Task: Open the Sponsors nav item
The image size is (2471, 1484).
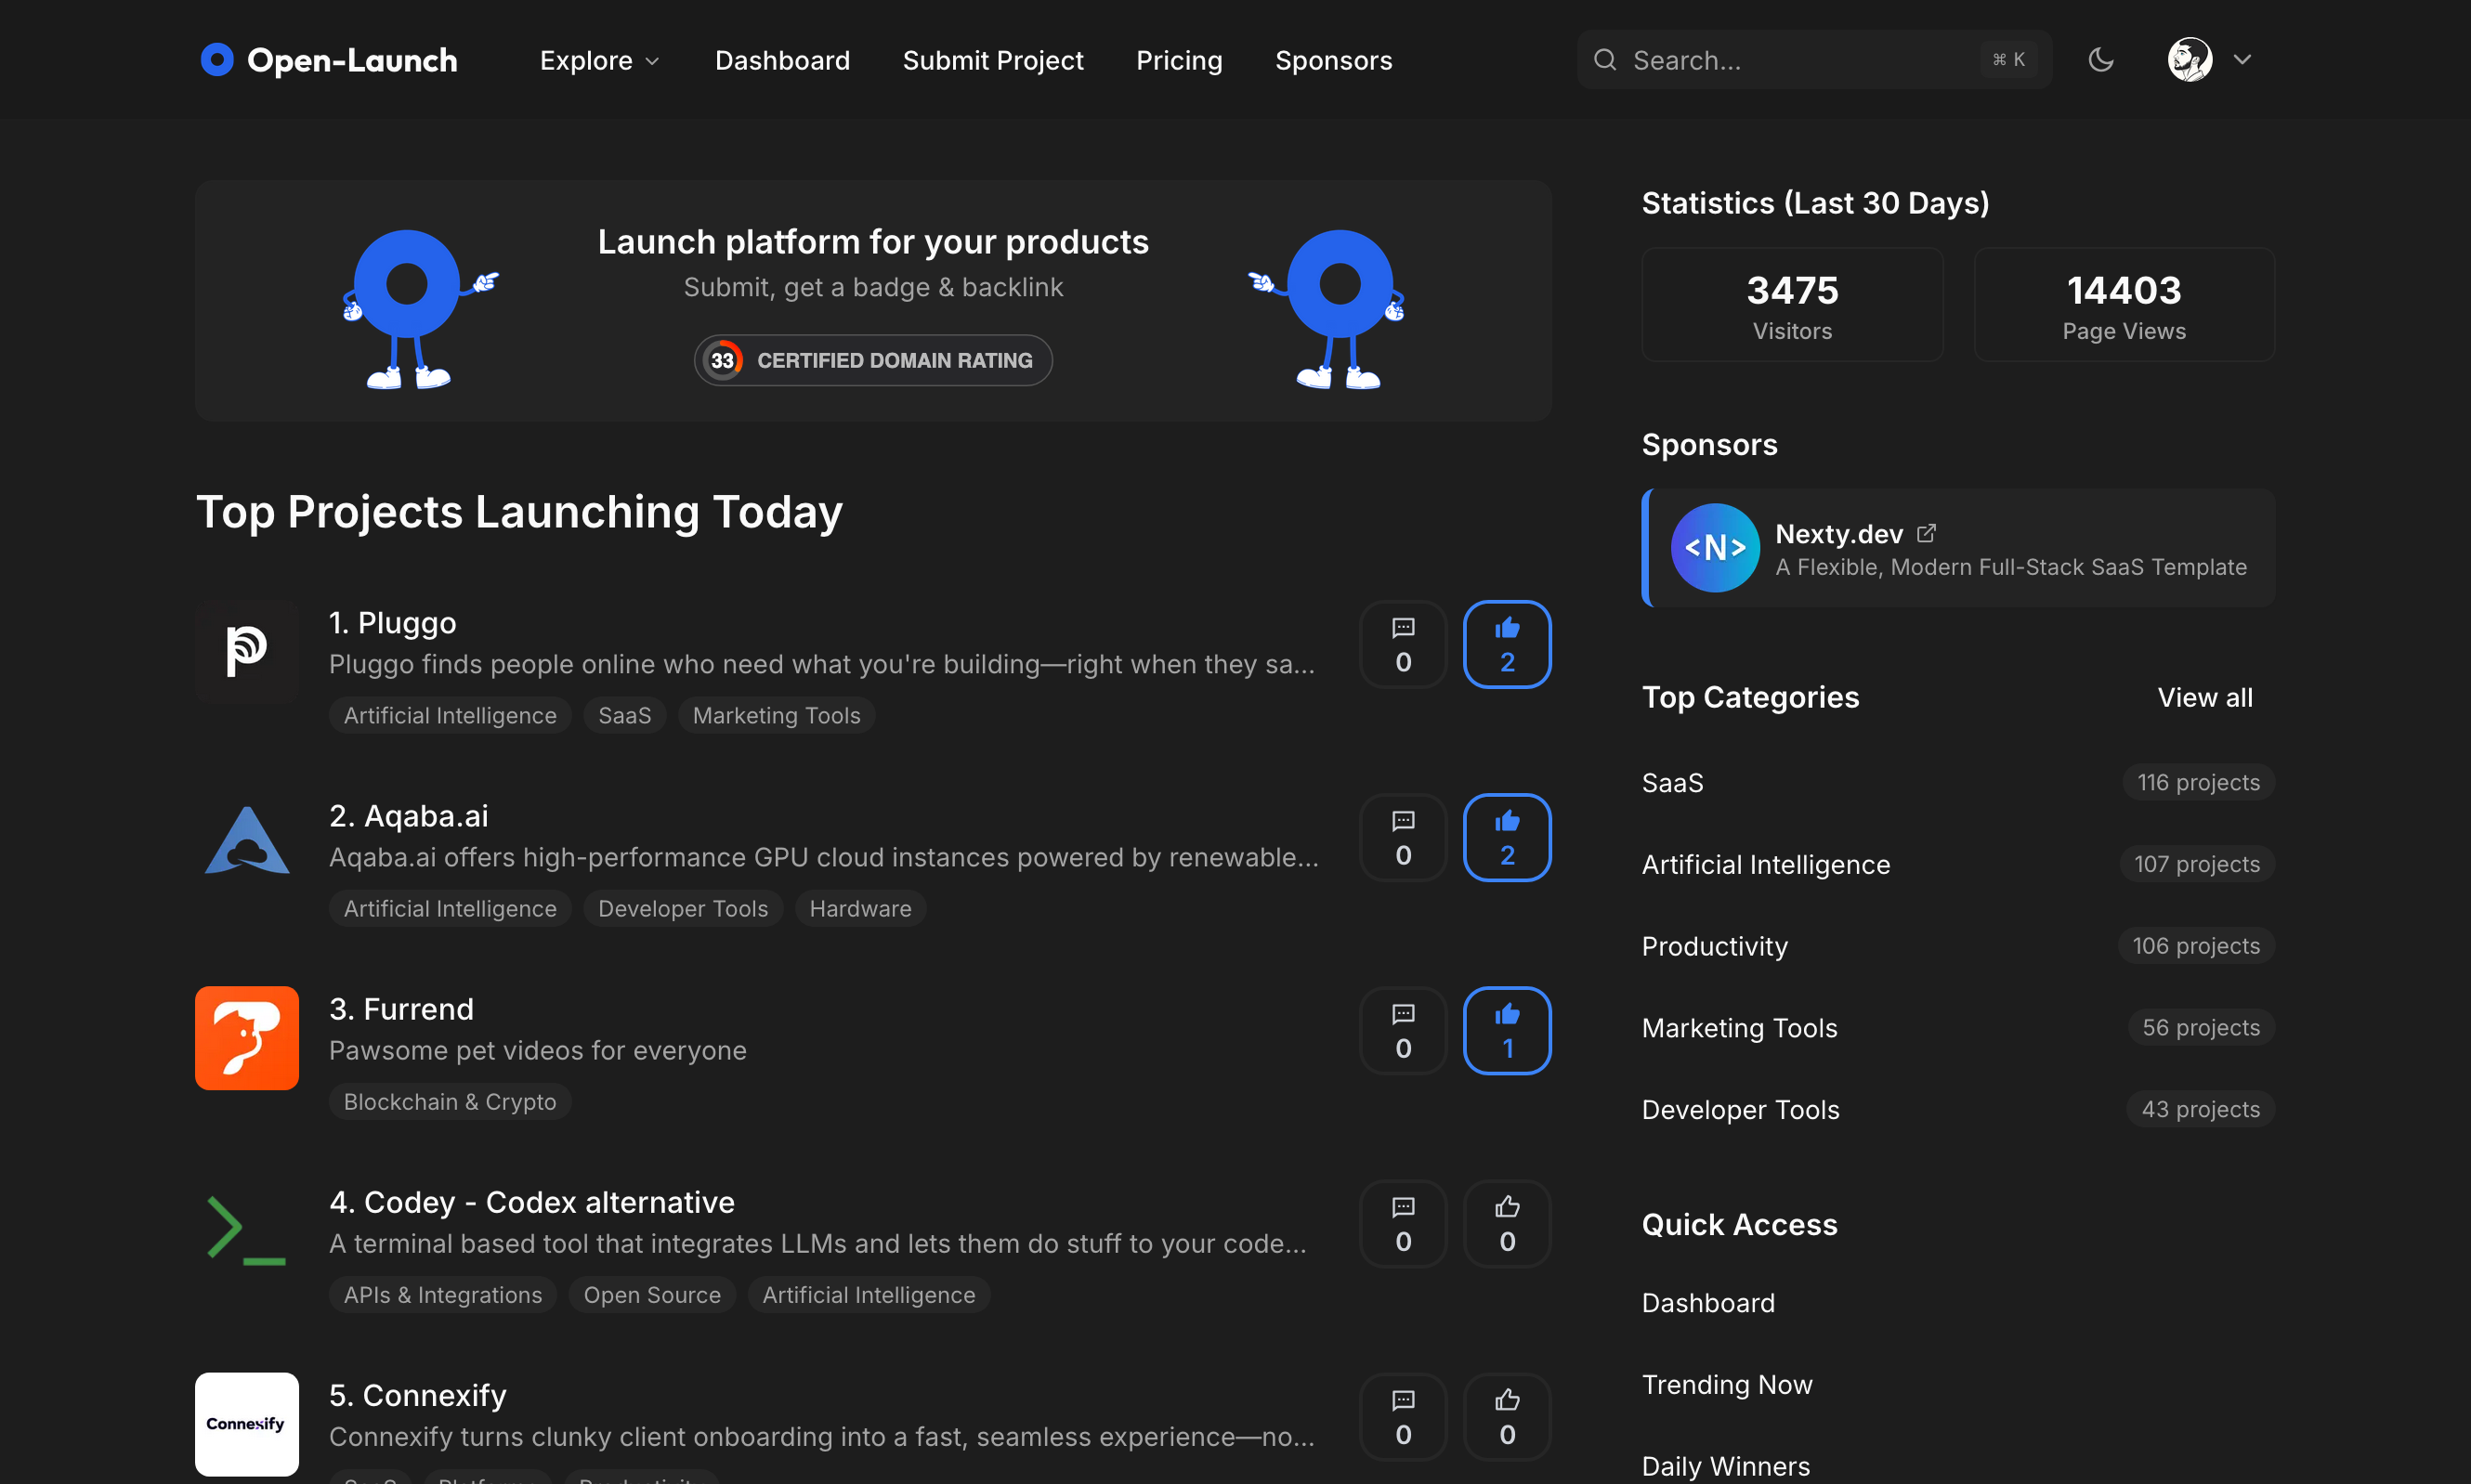Action: click(x=1333, y=61)
